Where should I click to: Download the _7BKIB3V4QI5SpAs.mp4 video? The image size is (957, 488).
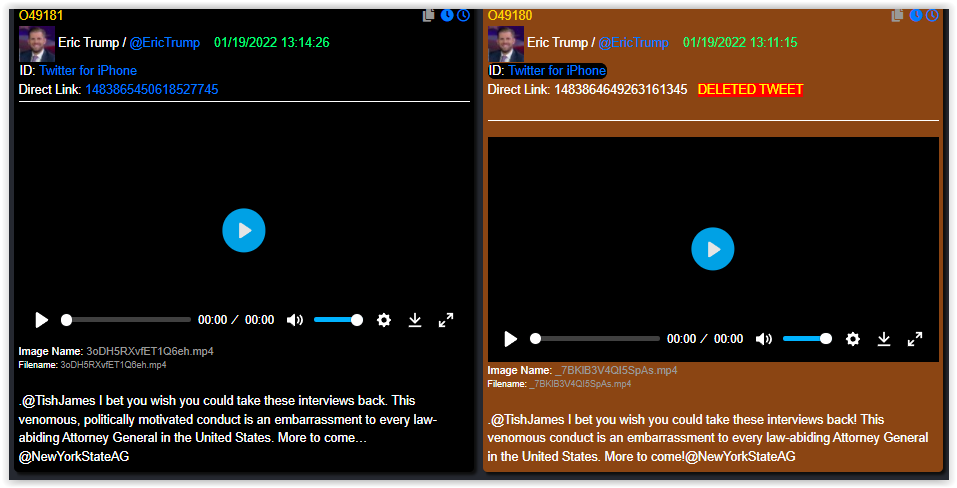tap(884, 339)
